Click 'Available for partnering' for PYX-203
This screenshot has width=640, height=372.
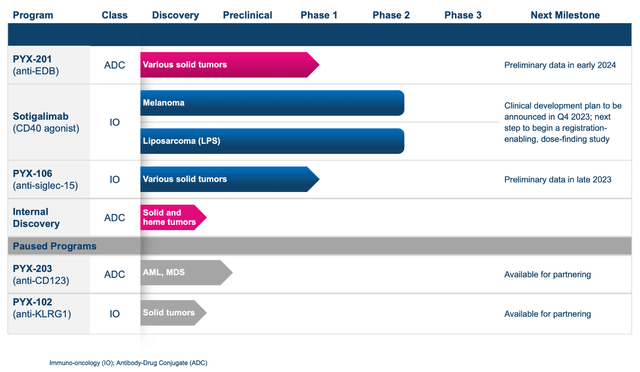547,274
